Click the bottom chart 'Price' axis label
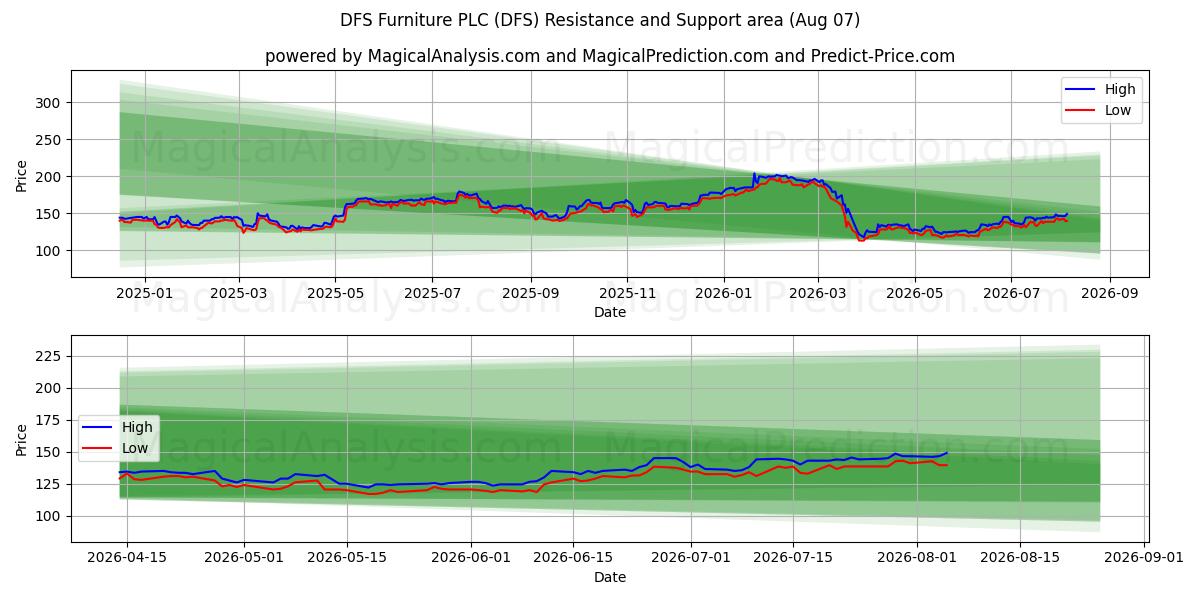 [x=22, y=439]
